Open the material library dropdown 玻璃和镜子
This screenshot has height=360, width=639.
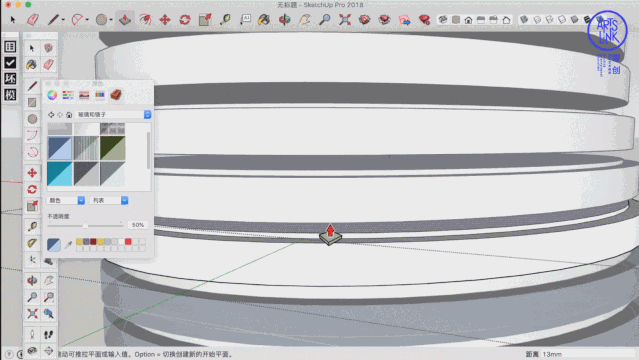[x=114, y=115]
